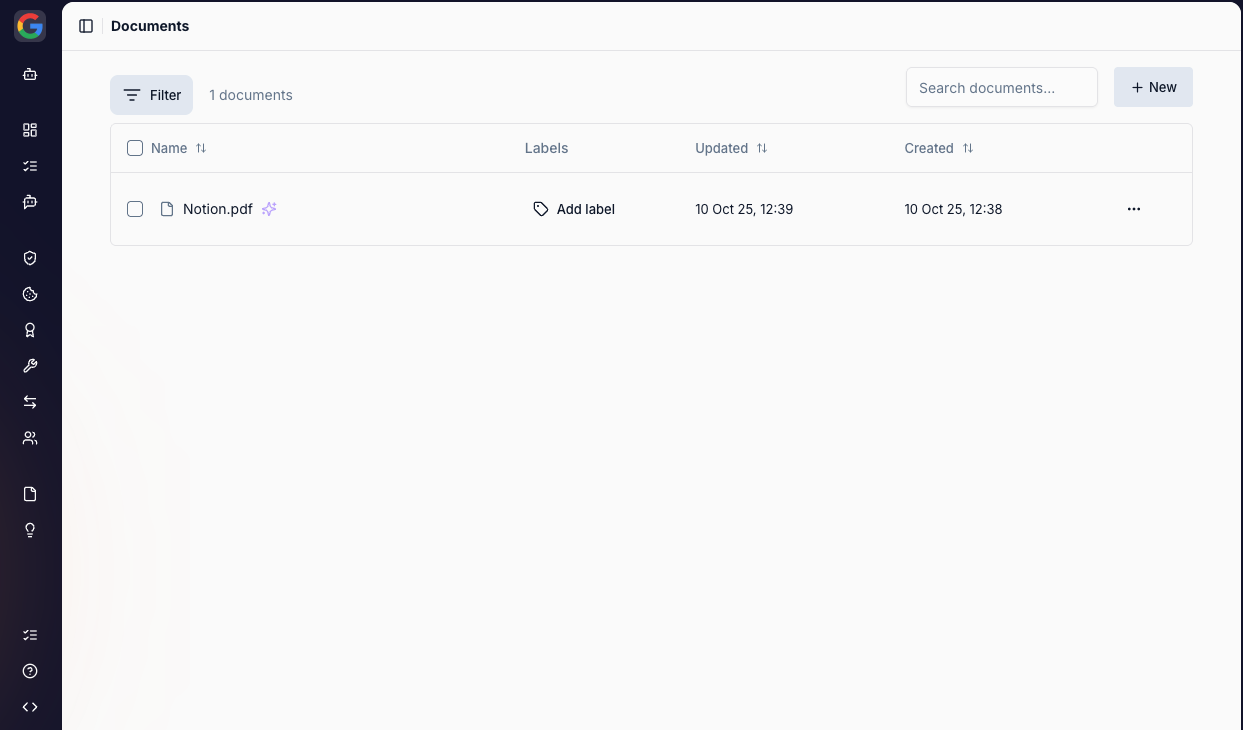Open the code brackets icon at sidebar bottom
The image size is (1243, 730).
[x=30, y=707]
